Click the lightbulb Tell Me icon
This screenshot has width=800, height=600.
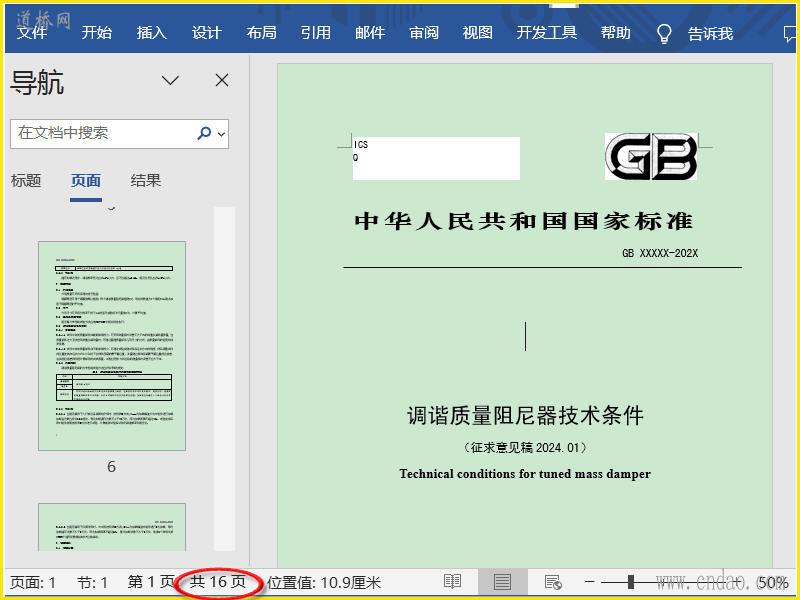664,34
